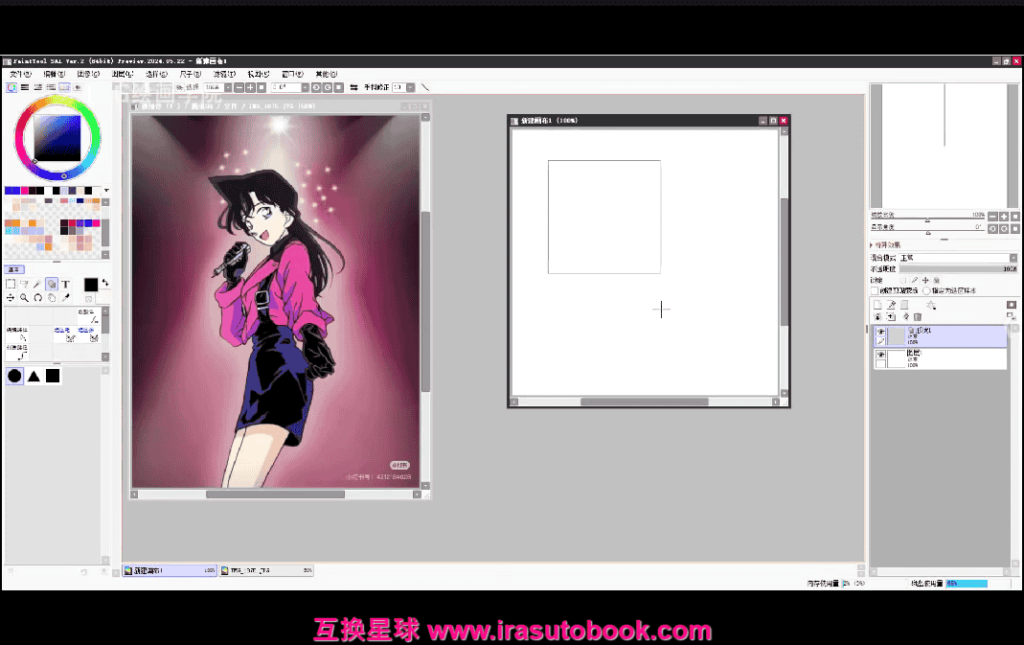The width and height of the screenshot is (1024, 645).
Task: Open the toolbar zoom percentage dropdown
Action: coord(228,87)
